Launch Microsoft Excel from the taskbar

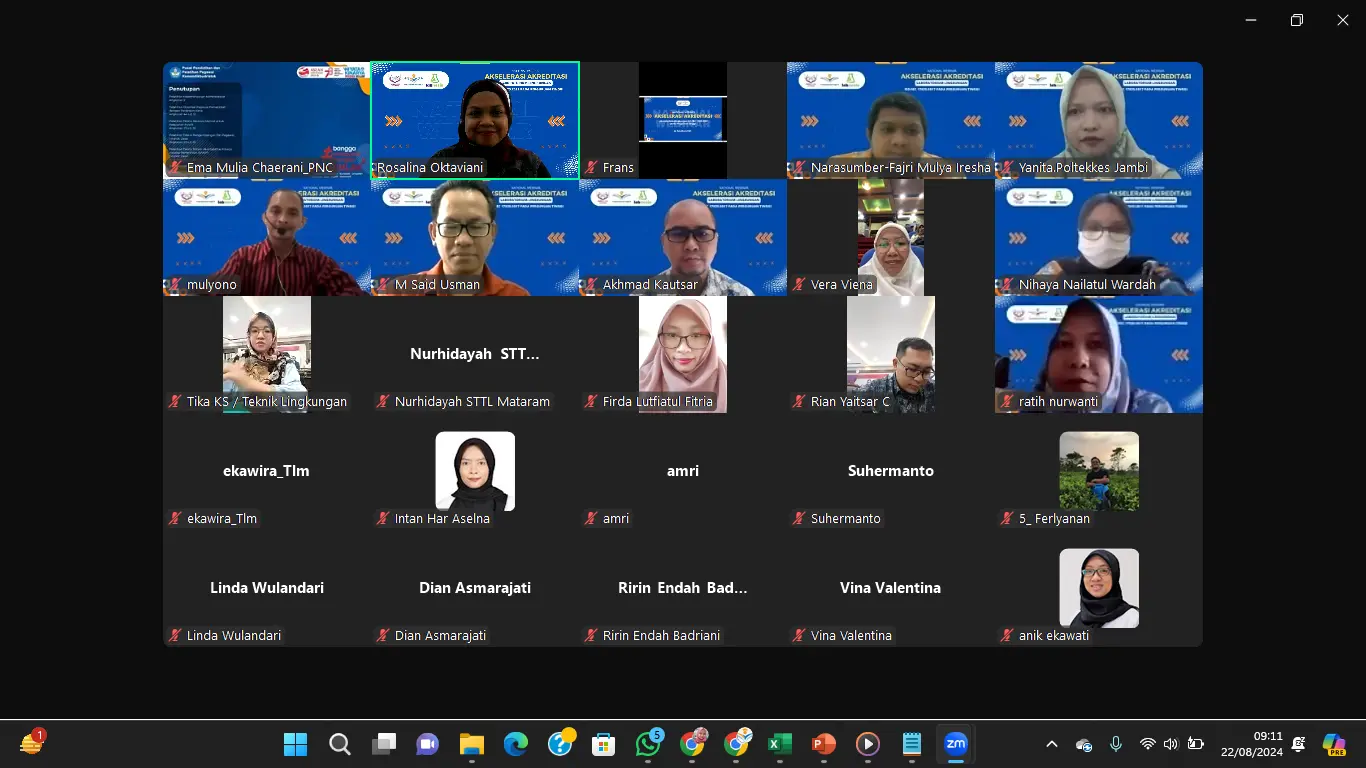(x=779, y=744)
